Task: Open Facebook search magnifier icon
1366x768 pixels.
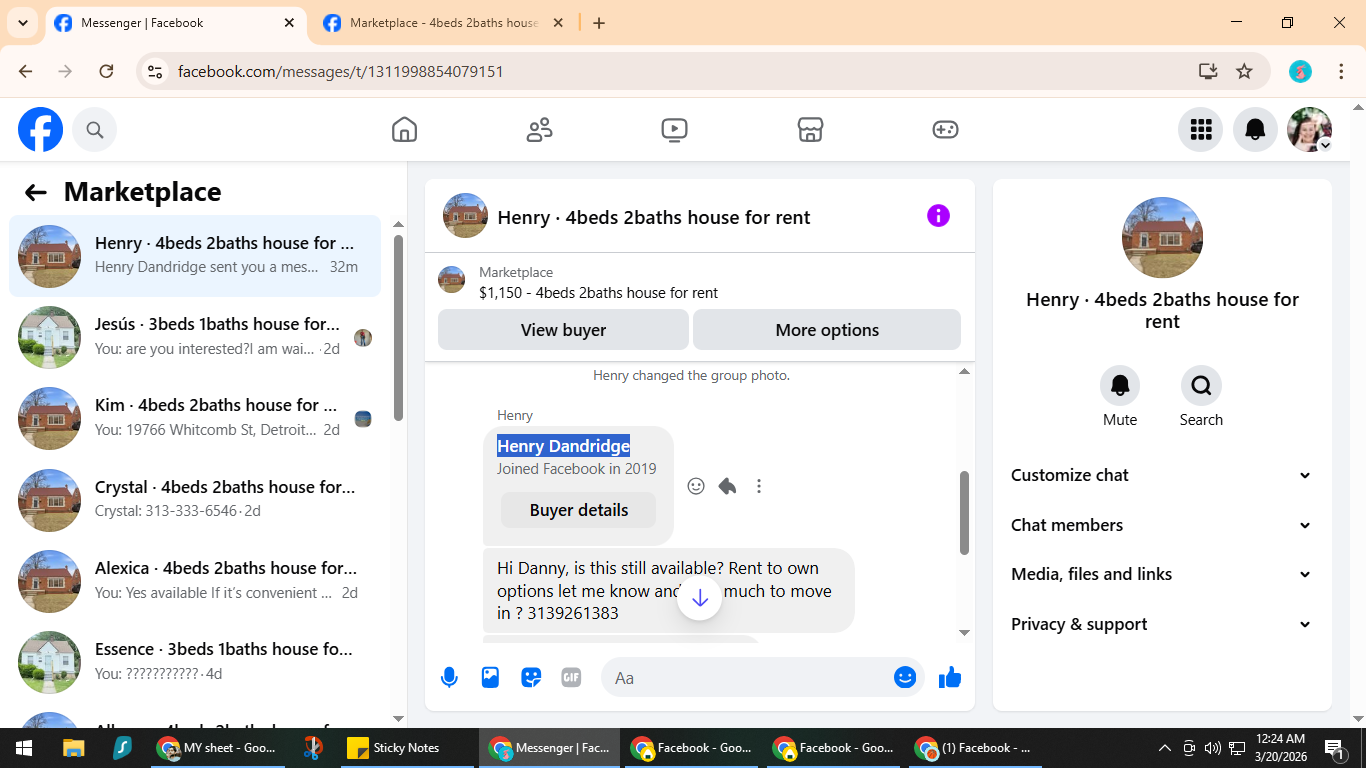Action: click(x=95, y=130)
